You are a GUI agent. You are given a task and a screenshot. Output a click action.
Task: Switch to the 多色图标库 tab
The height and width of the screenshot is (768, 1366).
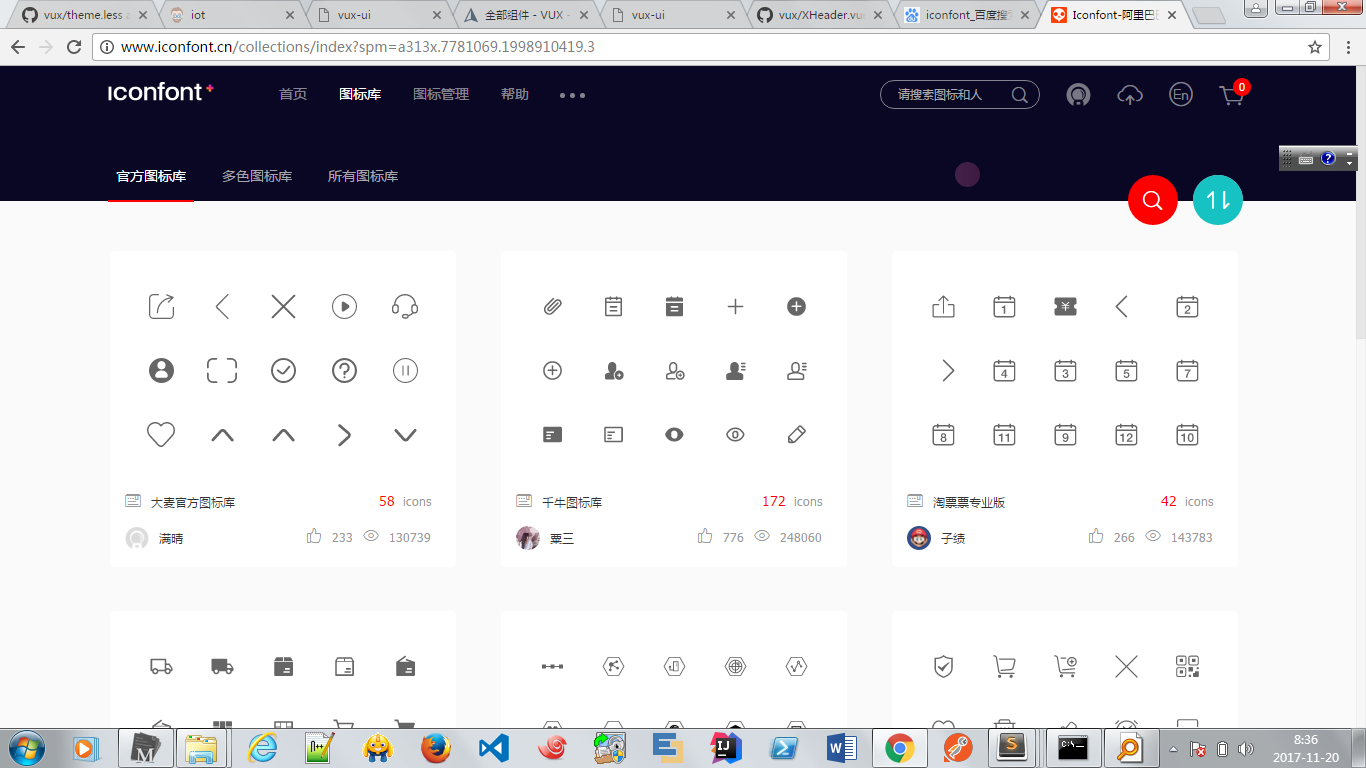[257, 176]
